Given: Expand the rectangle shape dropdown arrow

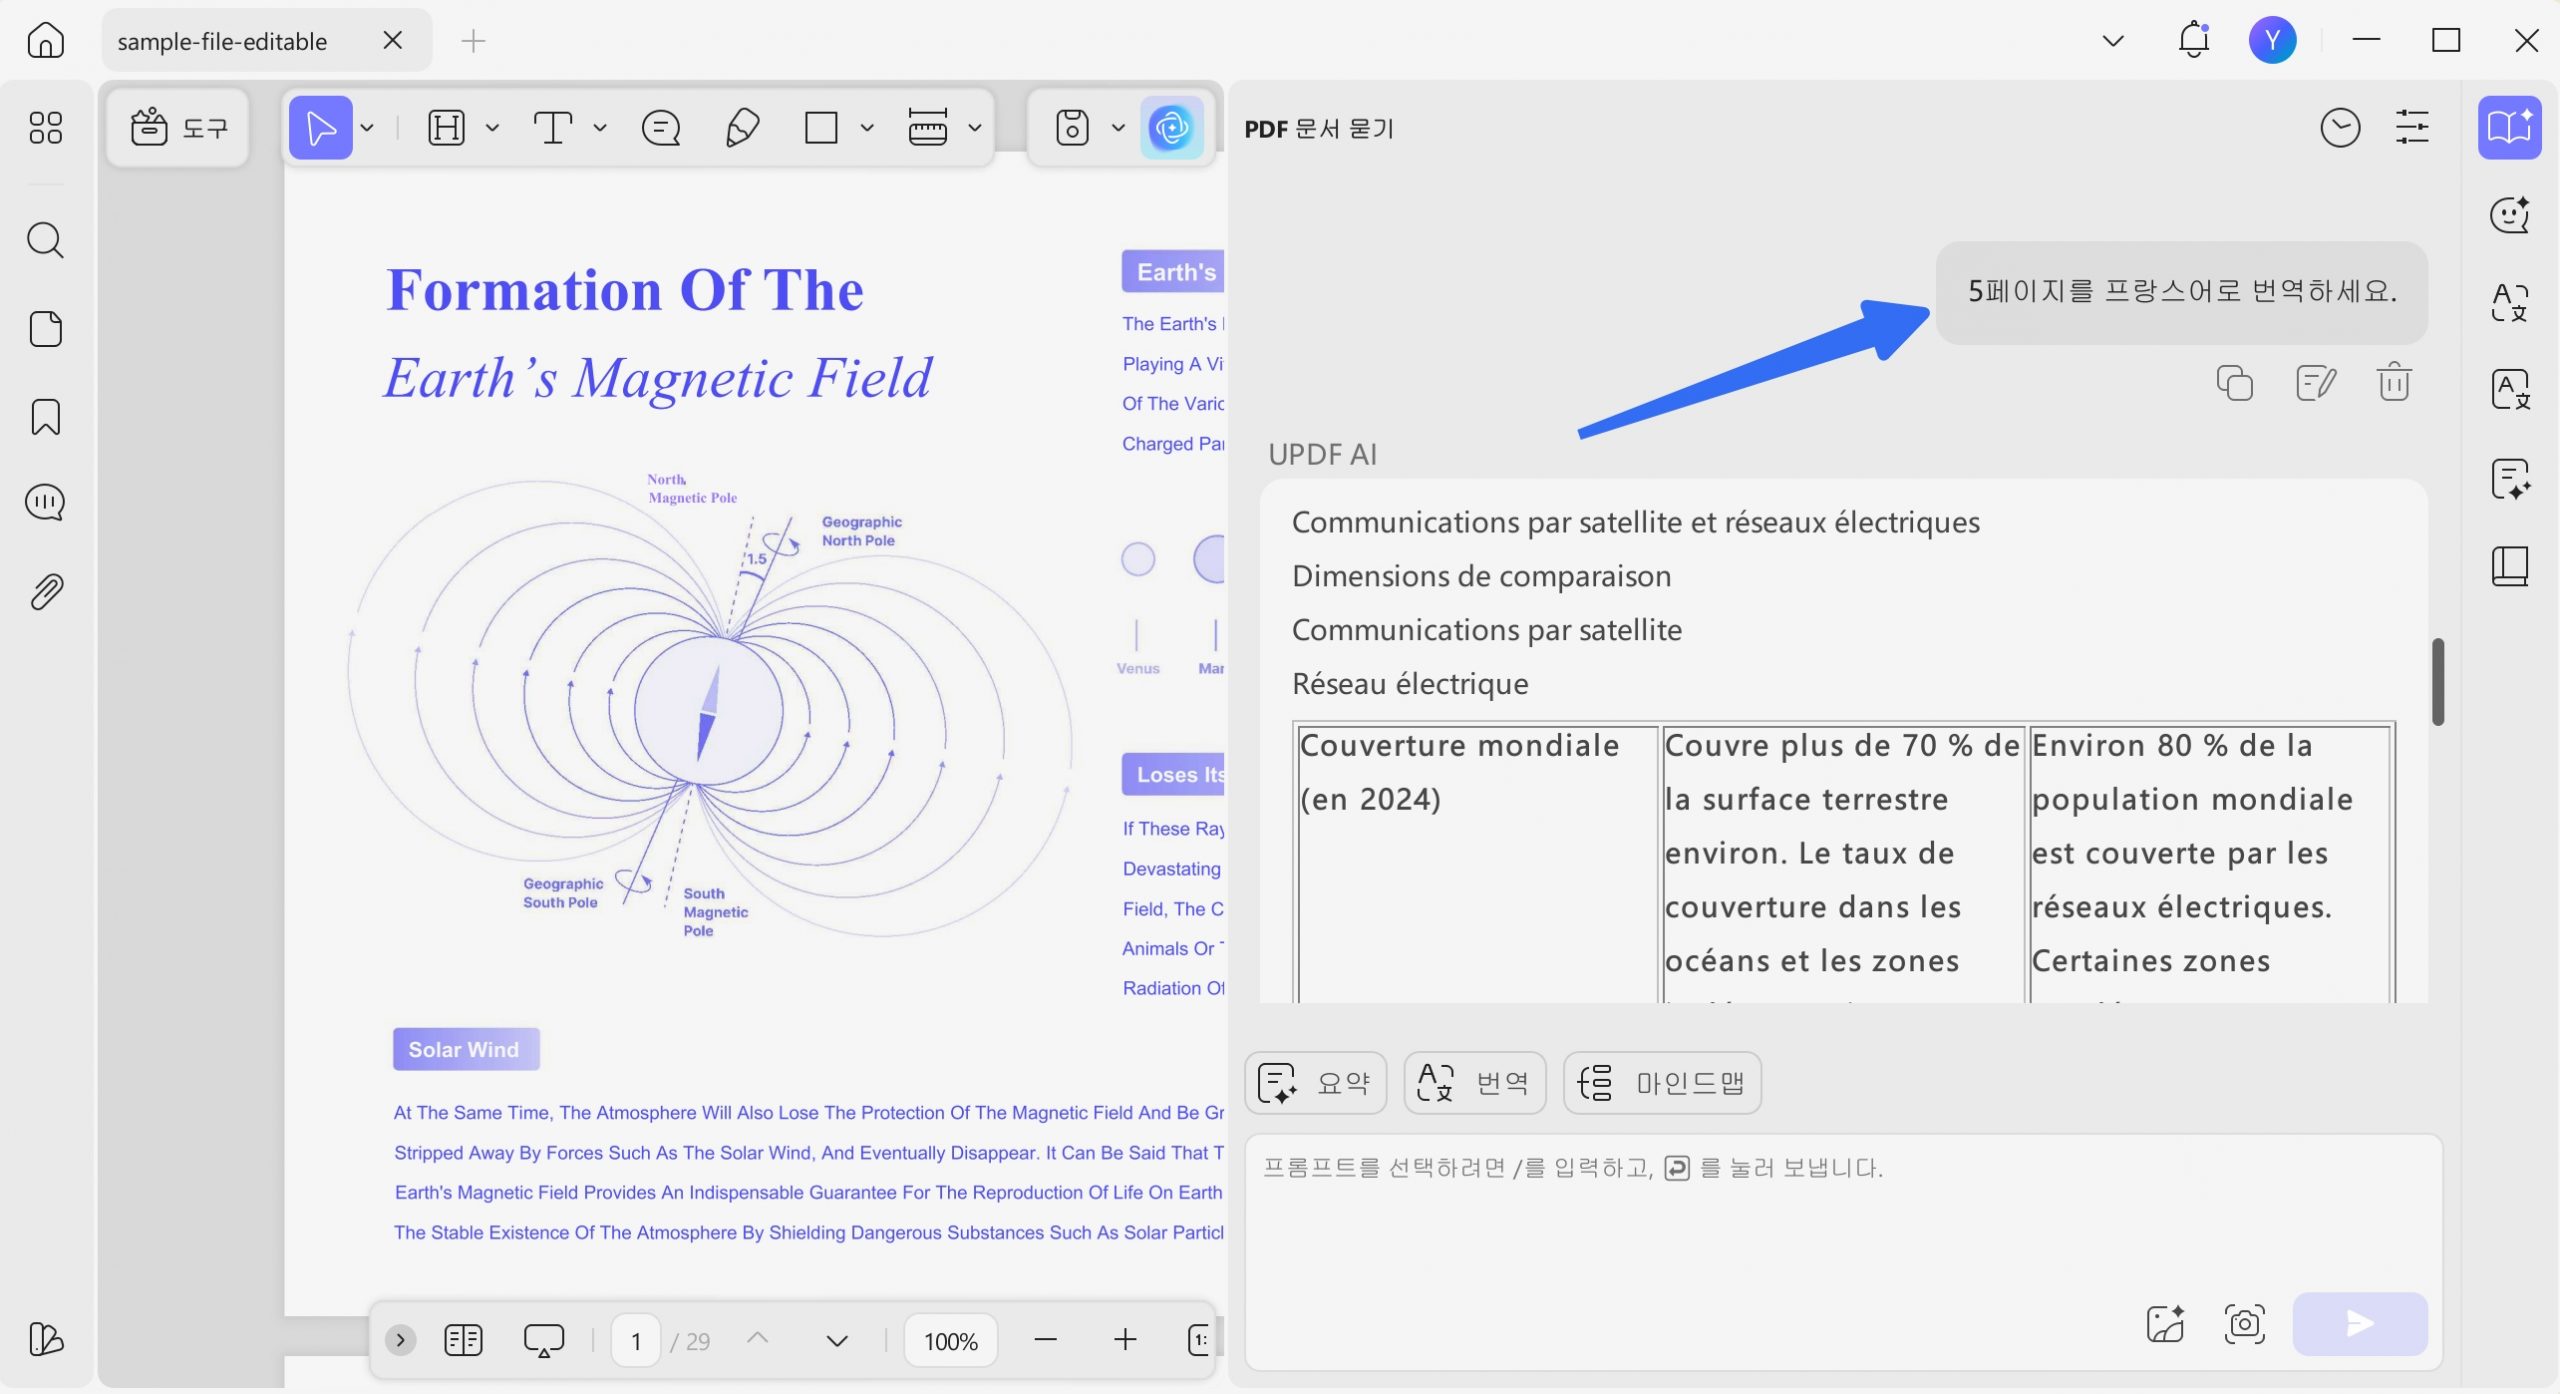Looking at the screenshot, I should tap(867, 128).
